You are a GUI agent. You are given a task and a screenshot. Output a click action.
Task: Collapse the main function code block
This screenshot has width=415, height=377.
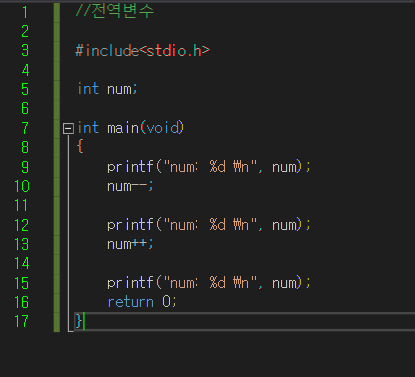click(68, 128)
